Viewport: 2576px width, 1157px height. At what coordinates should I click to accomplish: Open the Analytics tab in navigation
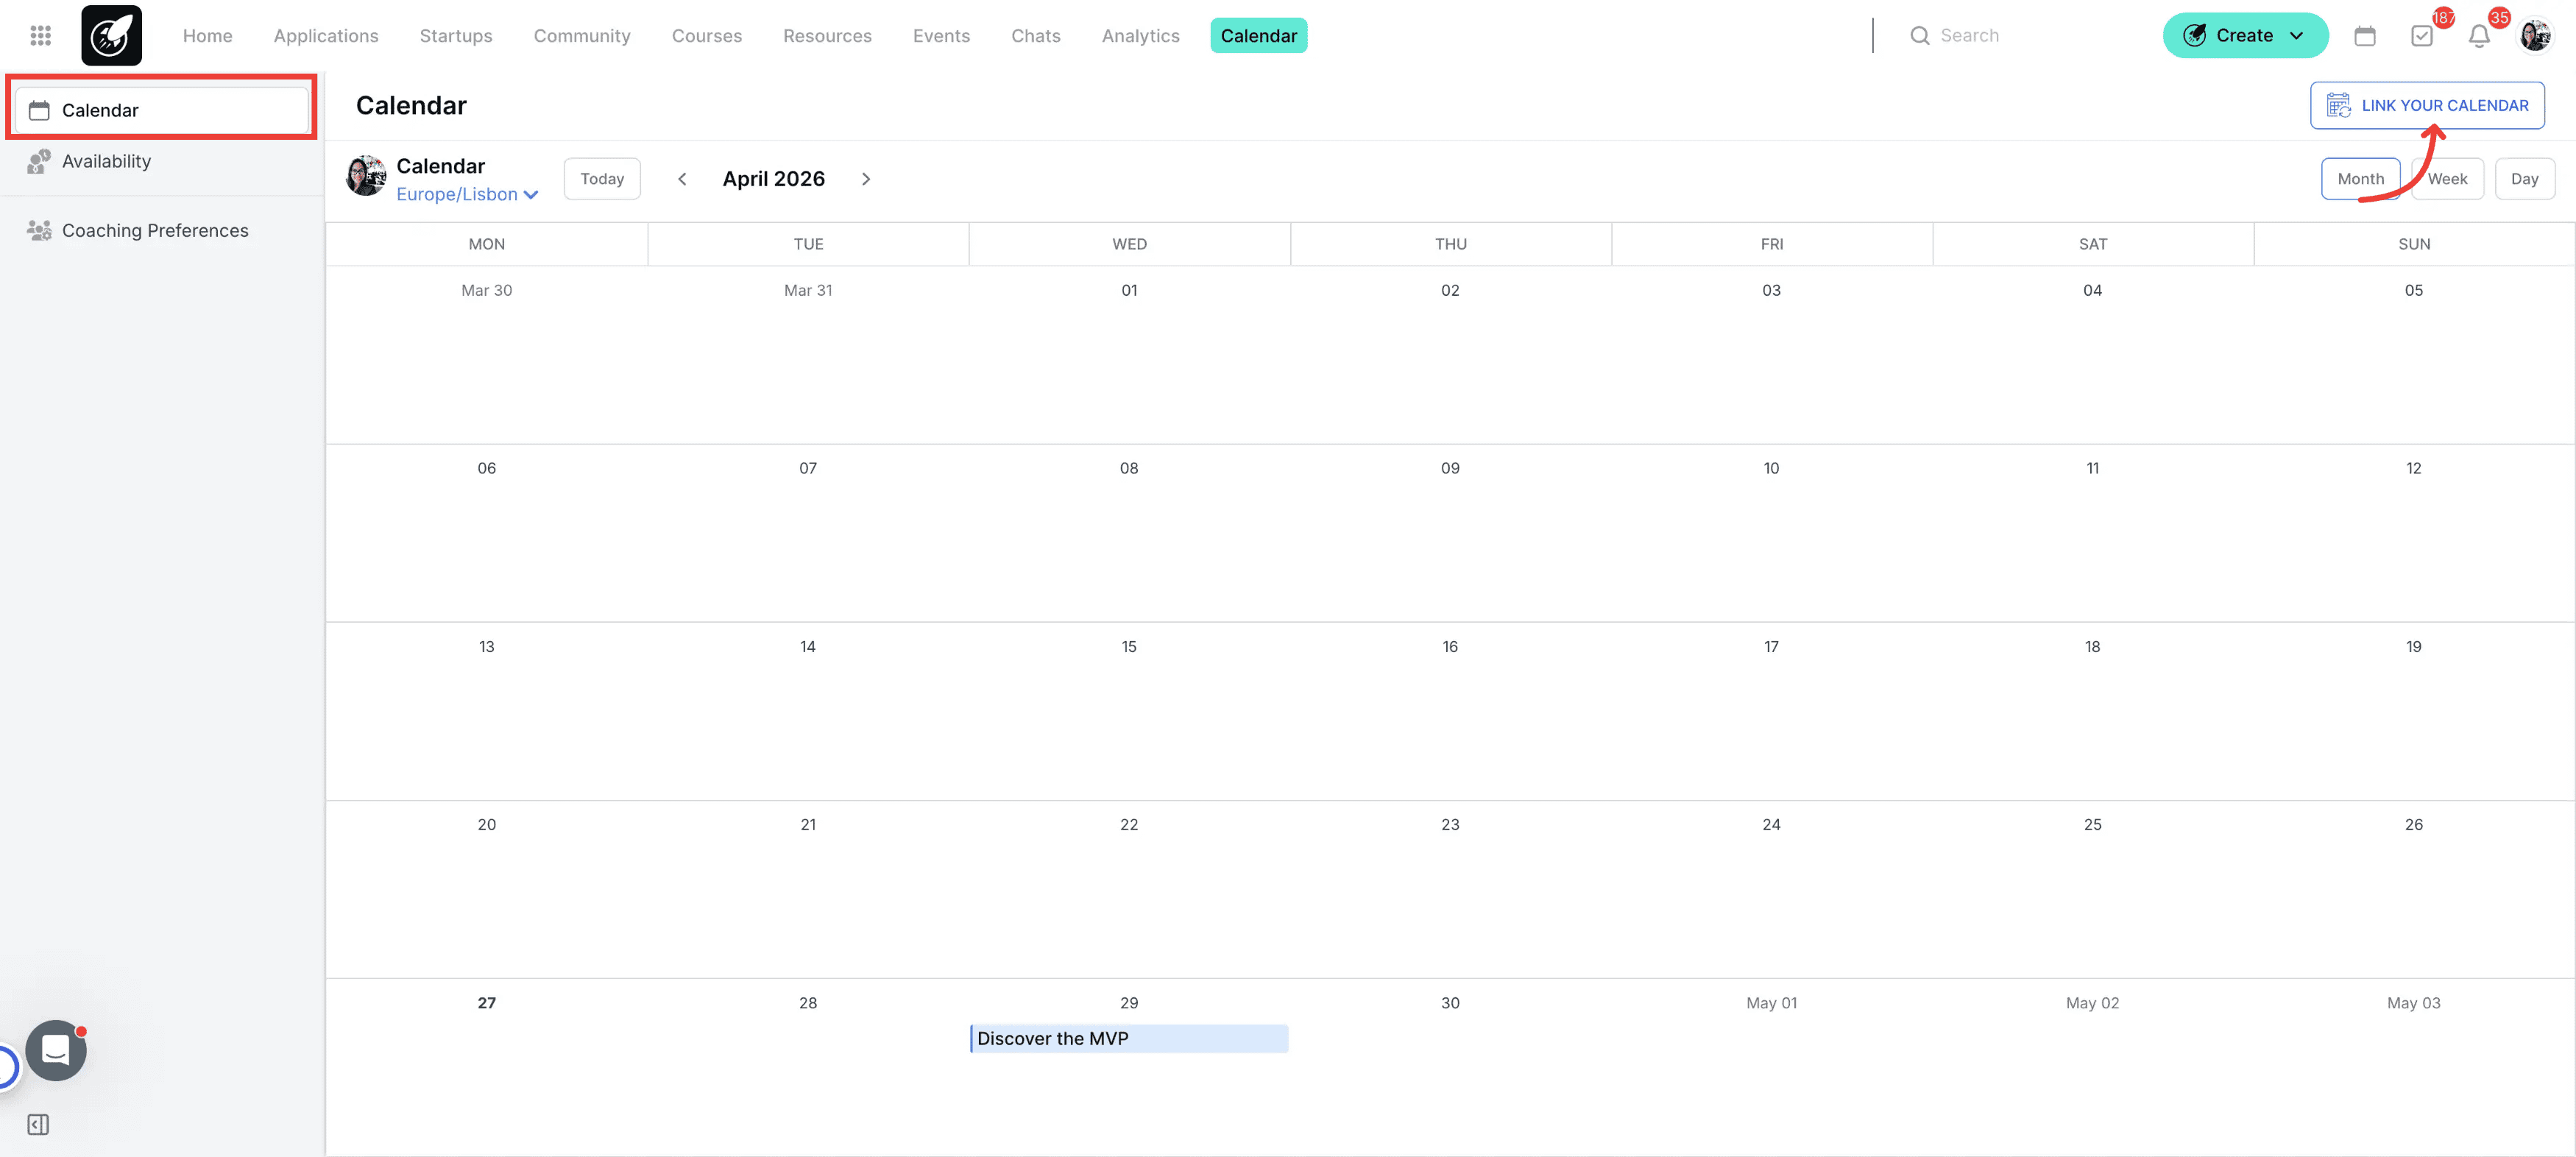[1140, 36]
